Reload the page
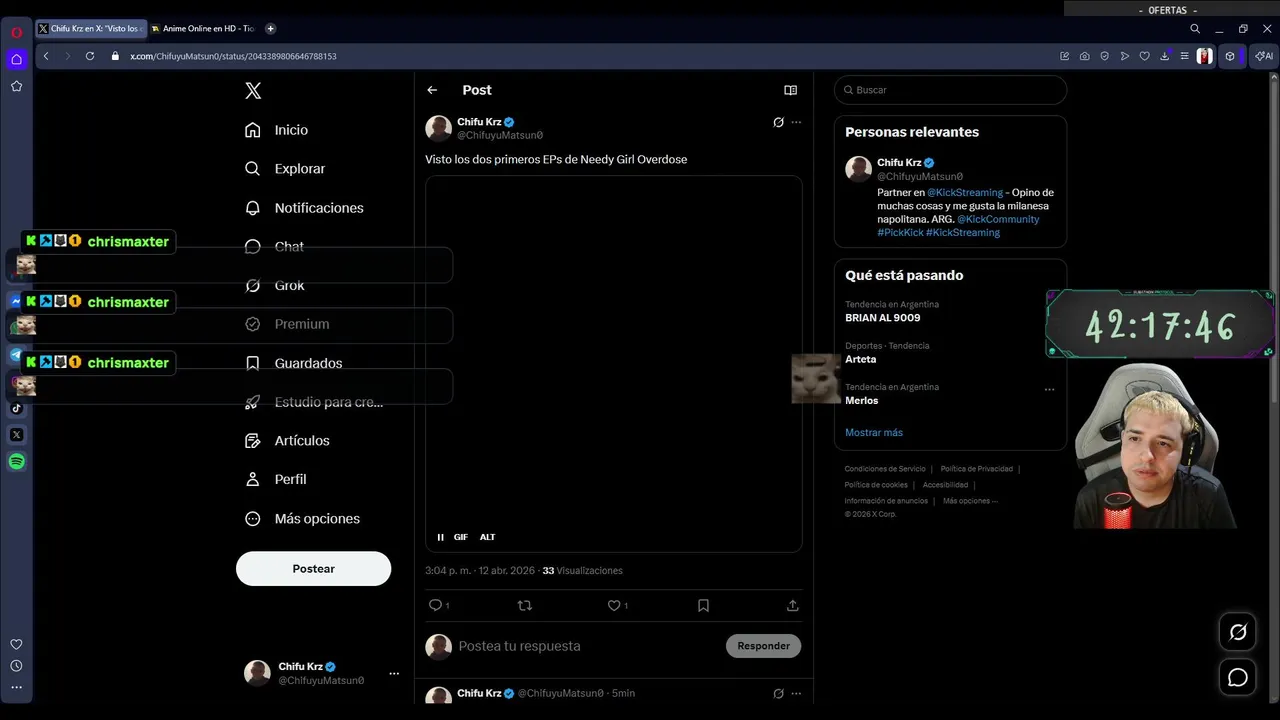 click(89, 56)
